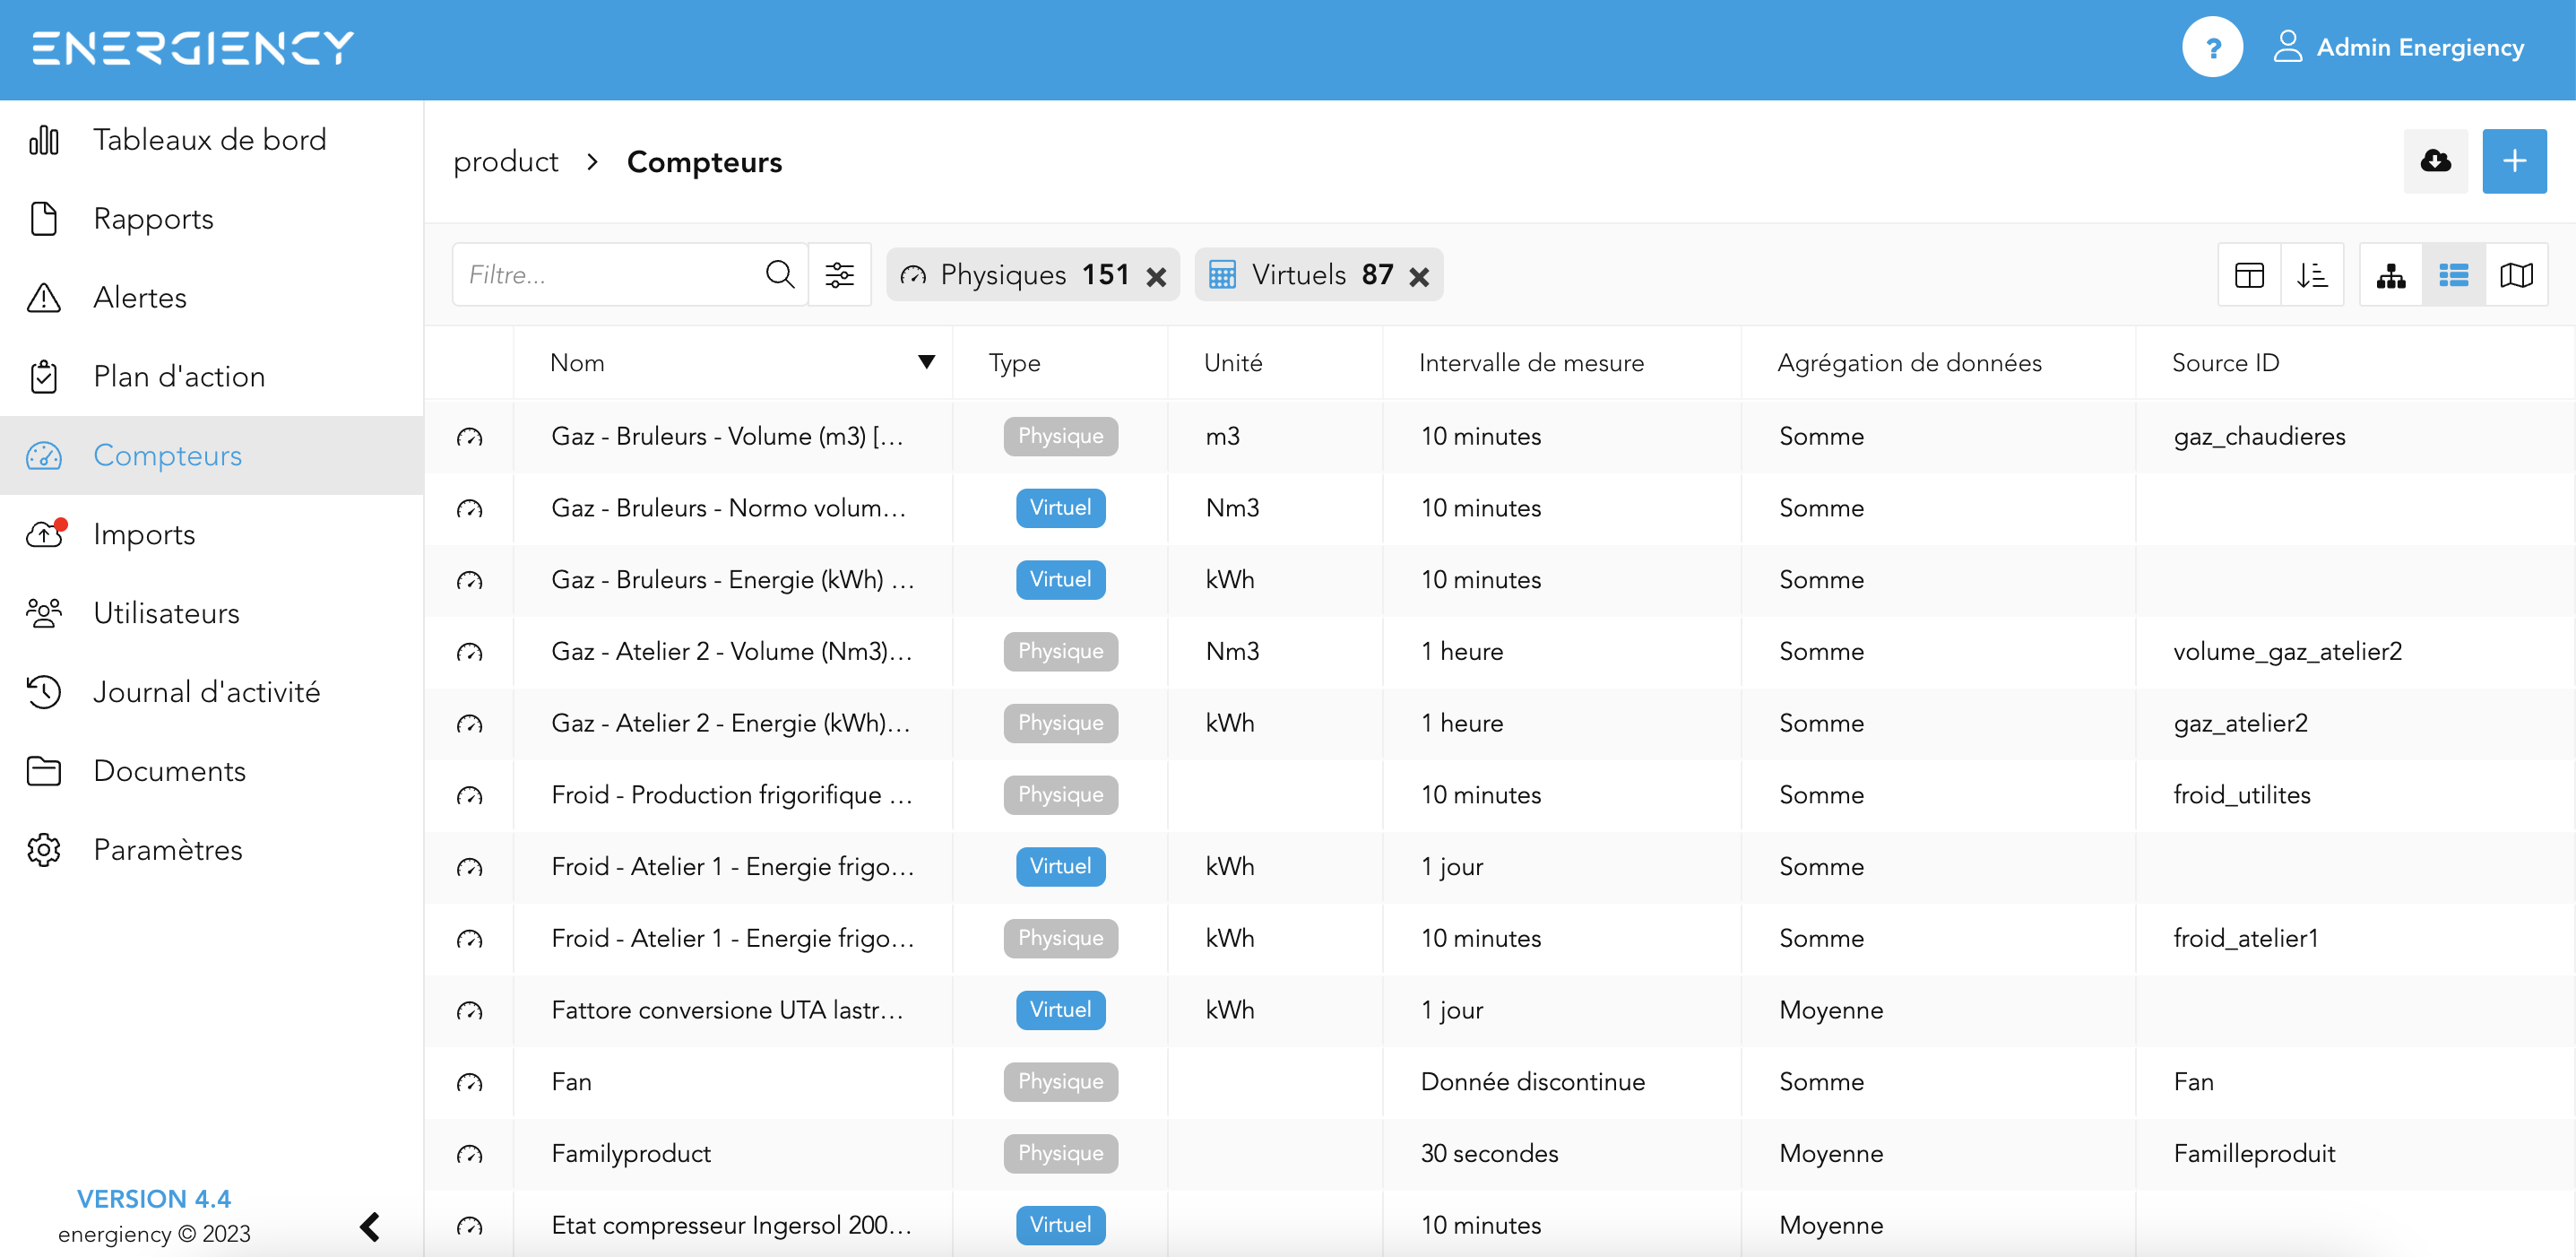Click the gaz_chaudieres source ID
Image resolution: width=2576 pixels, height=1257 pixels.
click(x=2259, y=437)
